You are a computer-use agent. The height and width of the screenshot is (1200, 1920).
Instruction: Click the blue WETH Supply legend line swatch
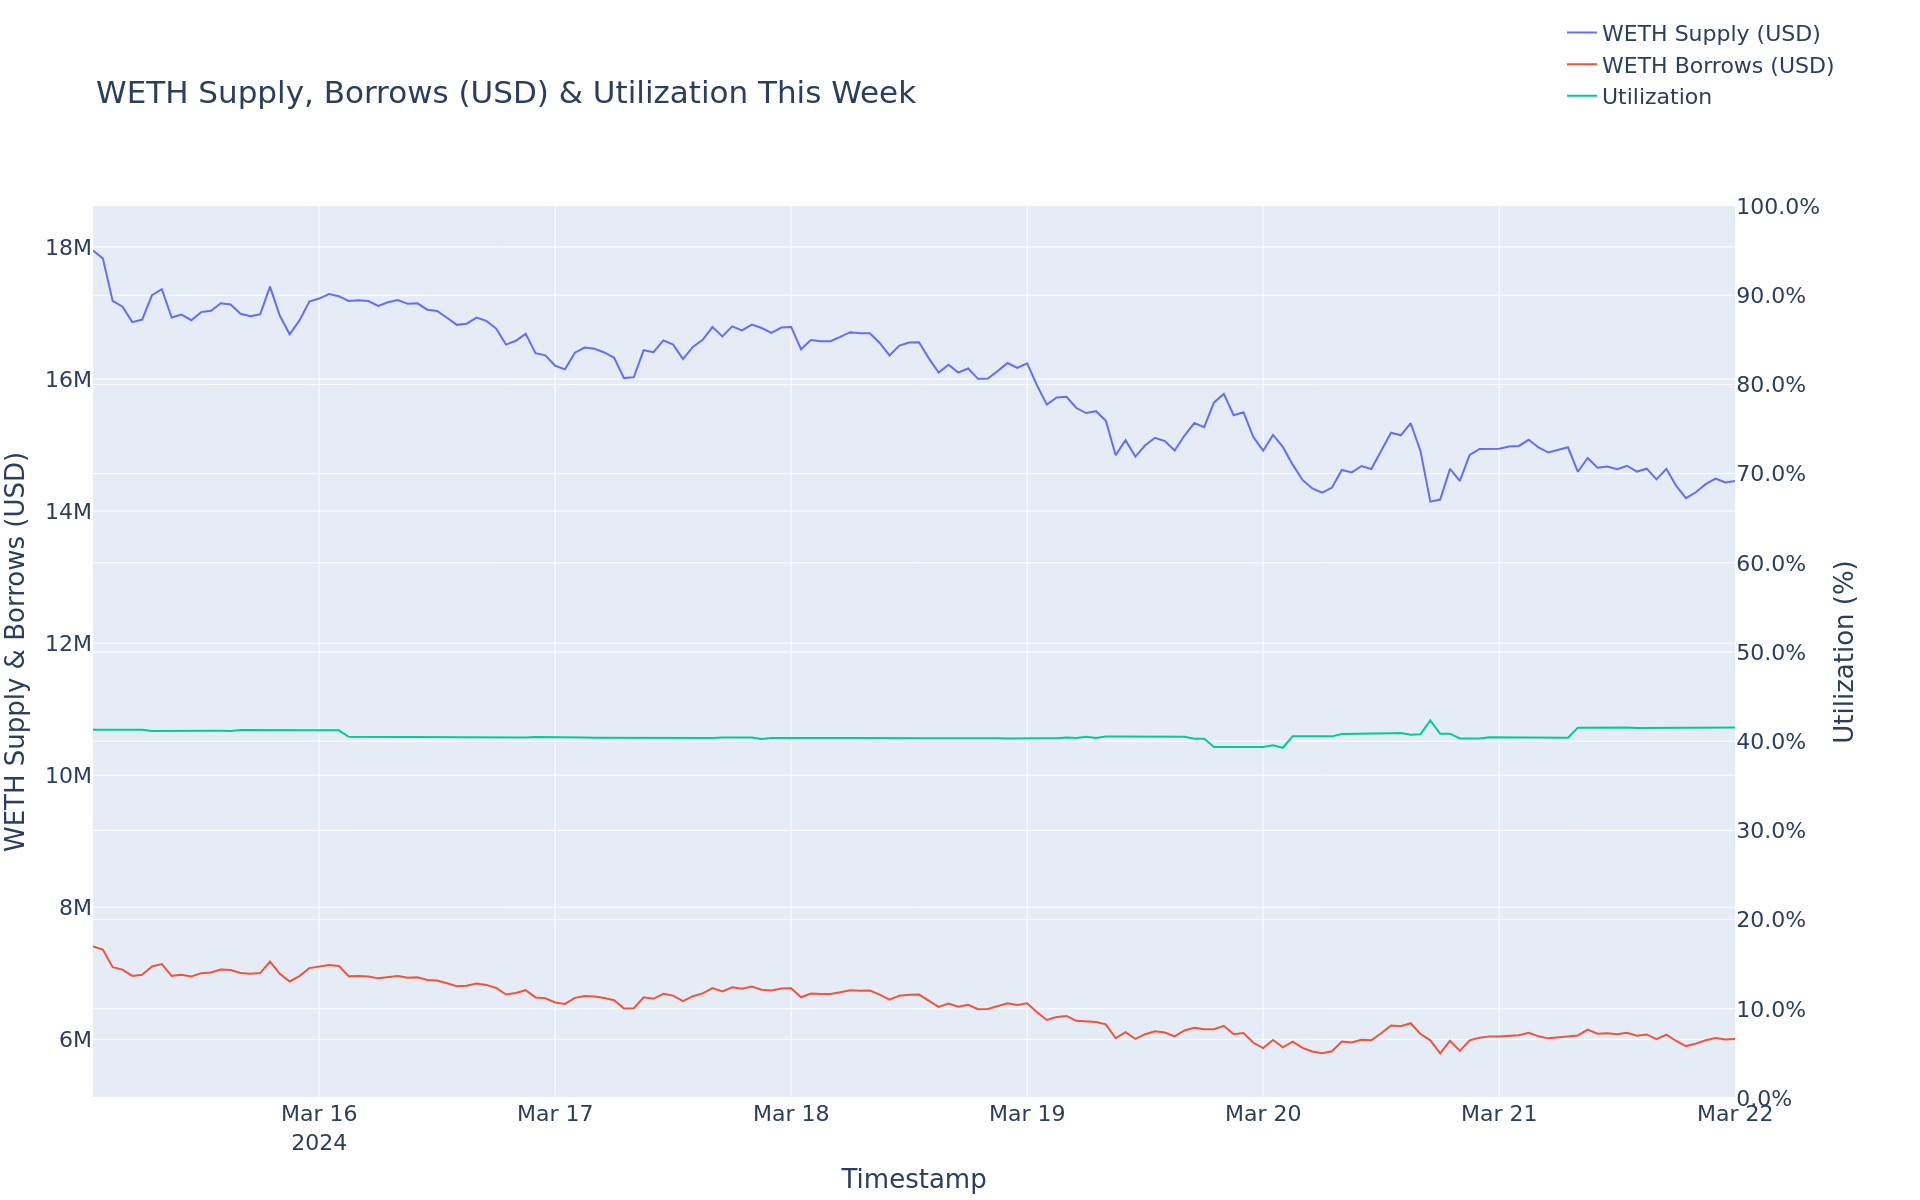1582,33
